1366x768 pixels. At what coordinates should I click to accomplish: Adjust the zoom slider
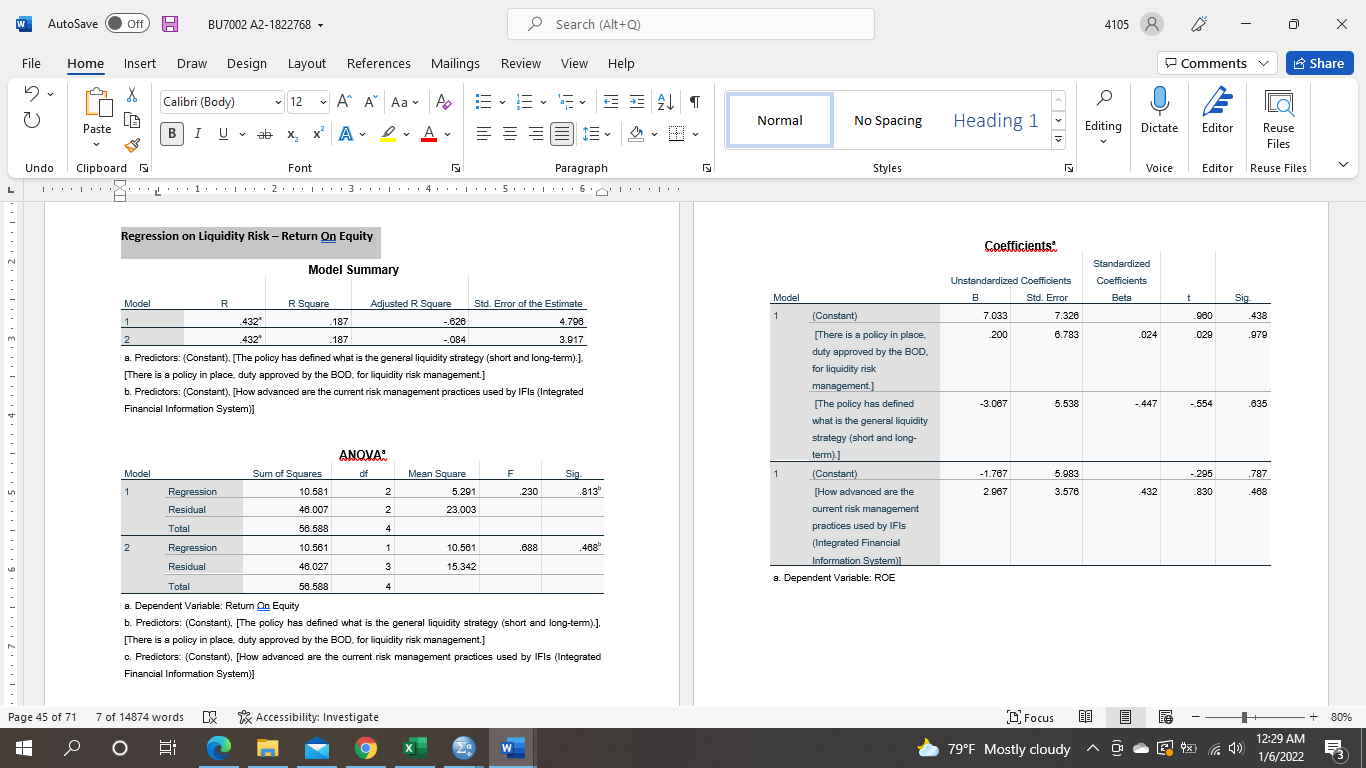[1243, 717]
